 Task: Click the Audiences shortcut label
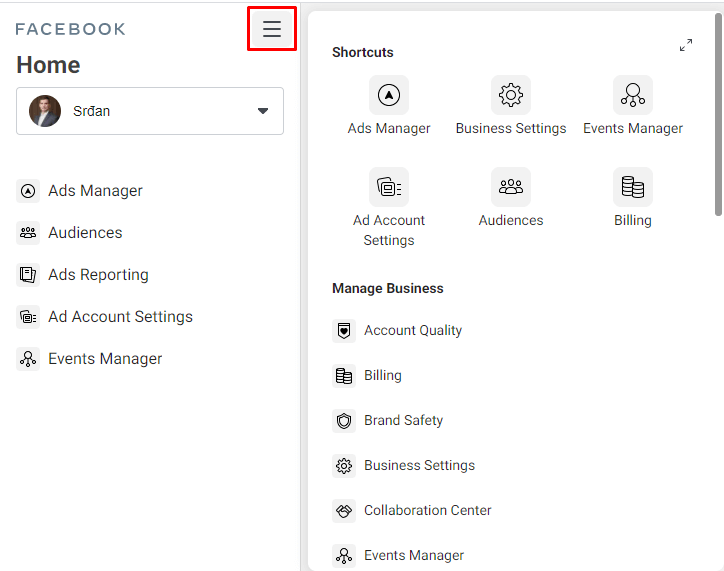[511, 221]
